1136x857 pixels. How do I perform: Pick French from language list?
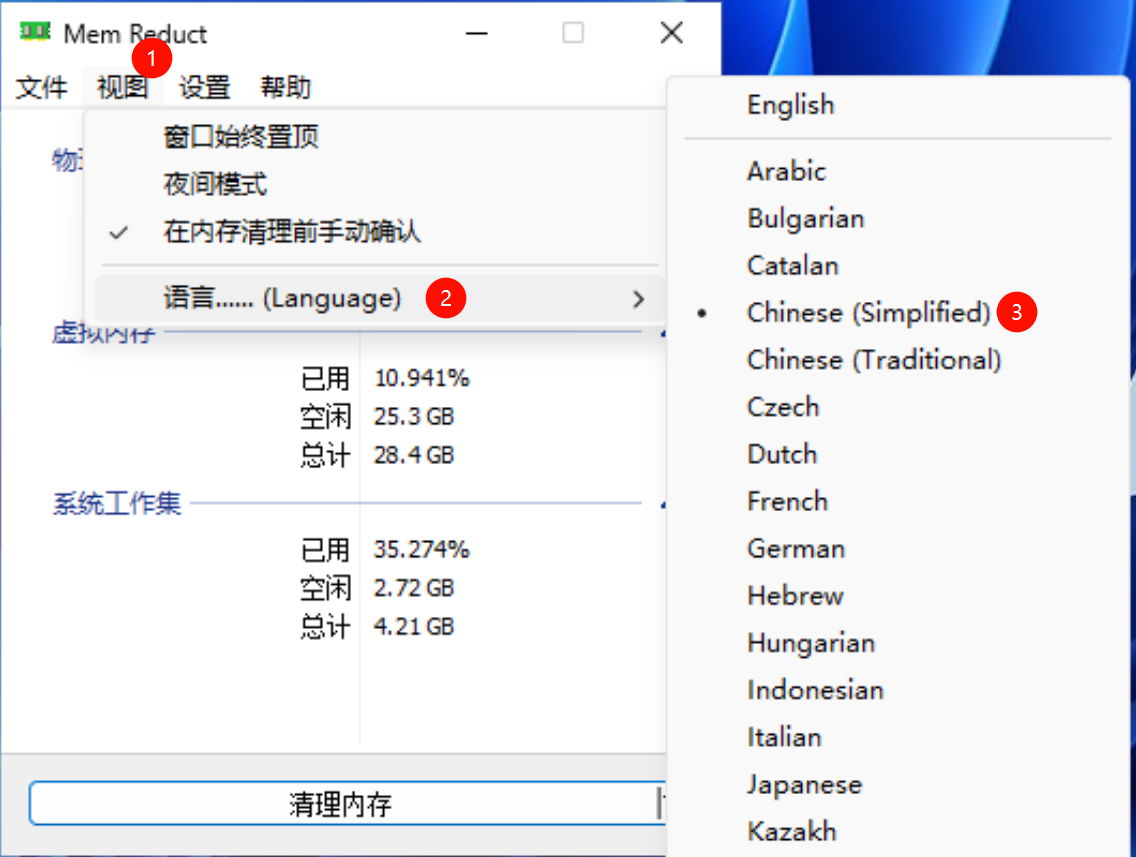click(x=787, y=501)
